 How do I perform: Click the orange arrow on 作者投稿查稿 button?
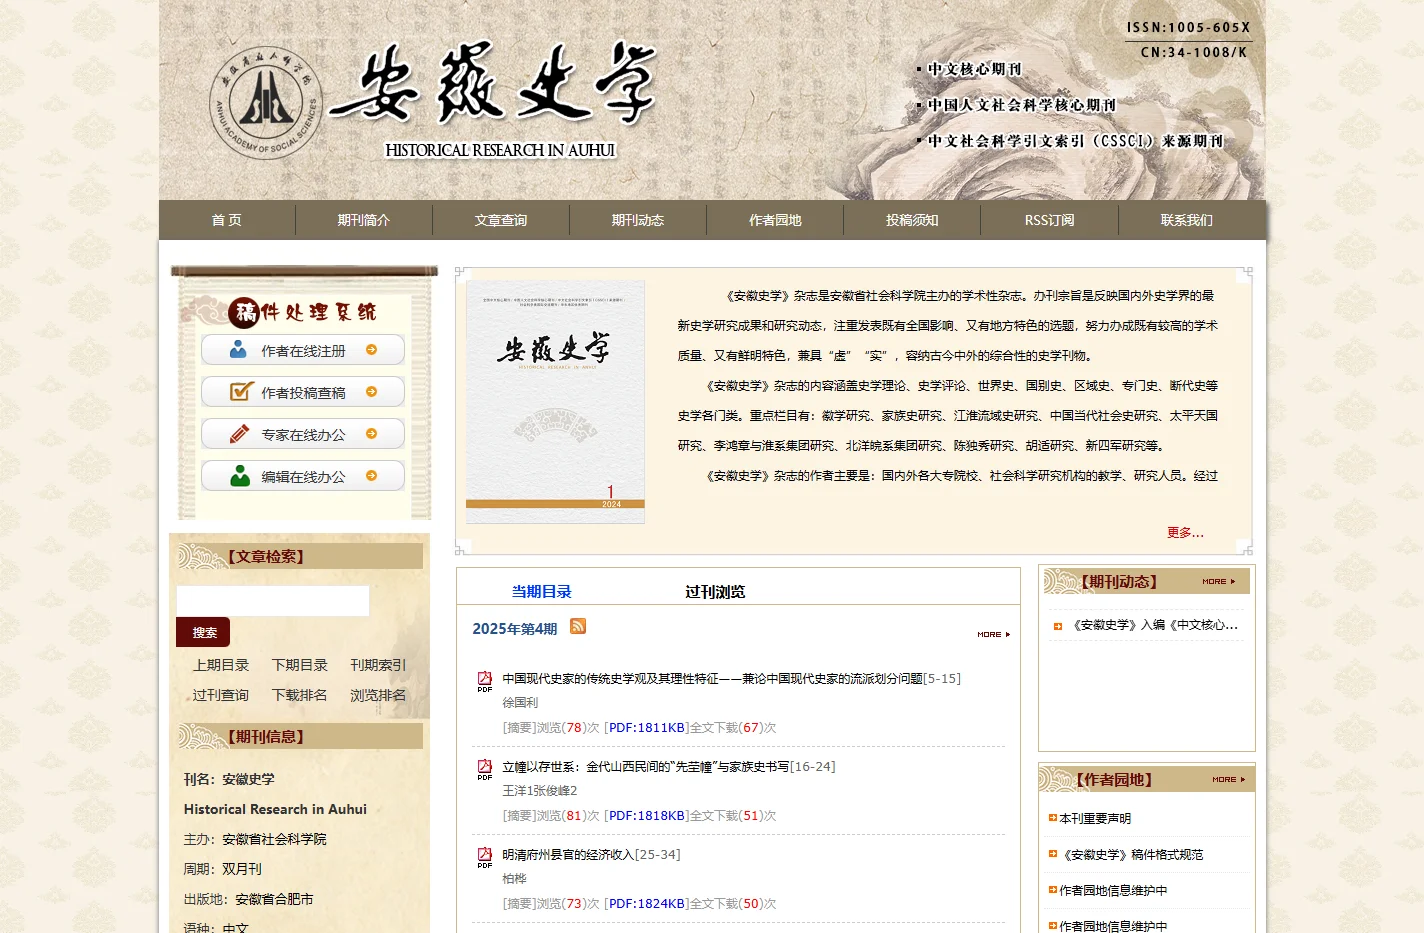coord(371,392)
